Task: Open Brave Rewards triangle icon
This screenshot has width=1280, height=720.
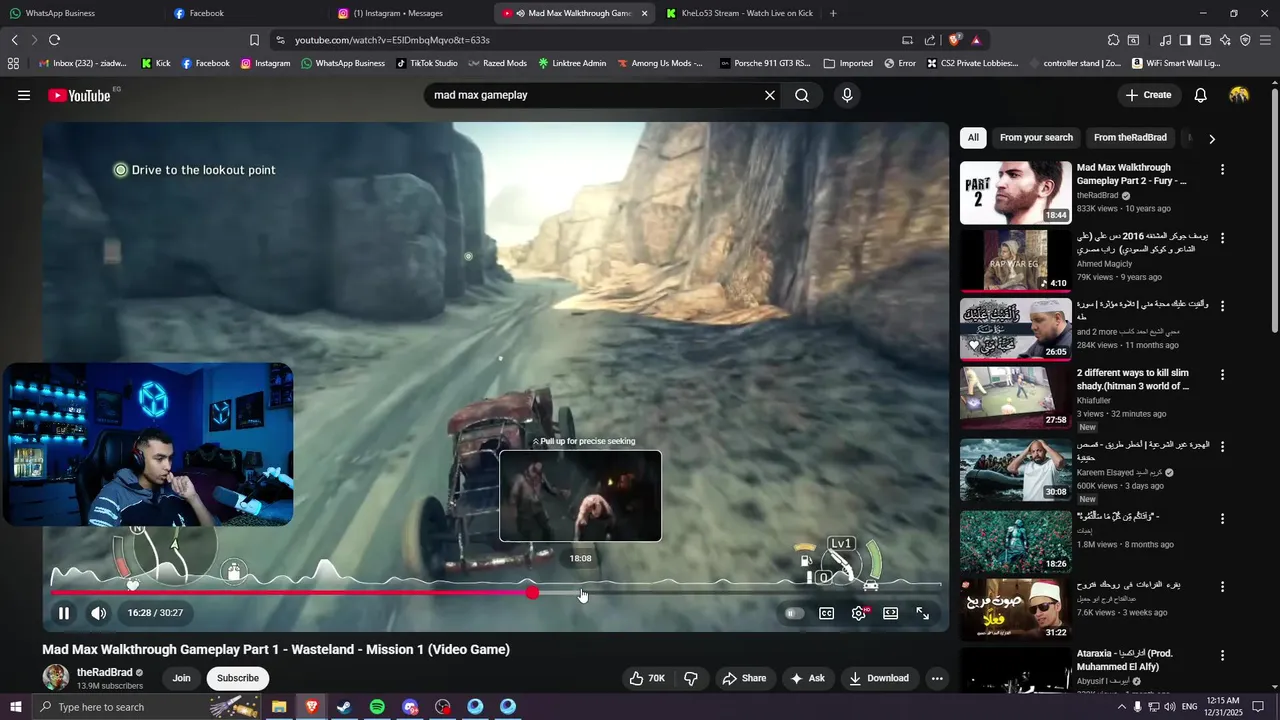Action: (976, 40)
